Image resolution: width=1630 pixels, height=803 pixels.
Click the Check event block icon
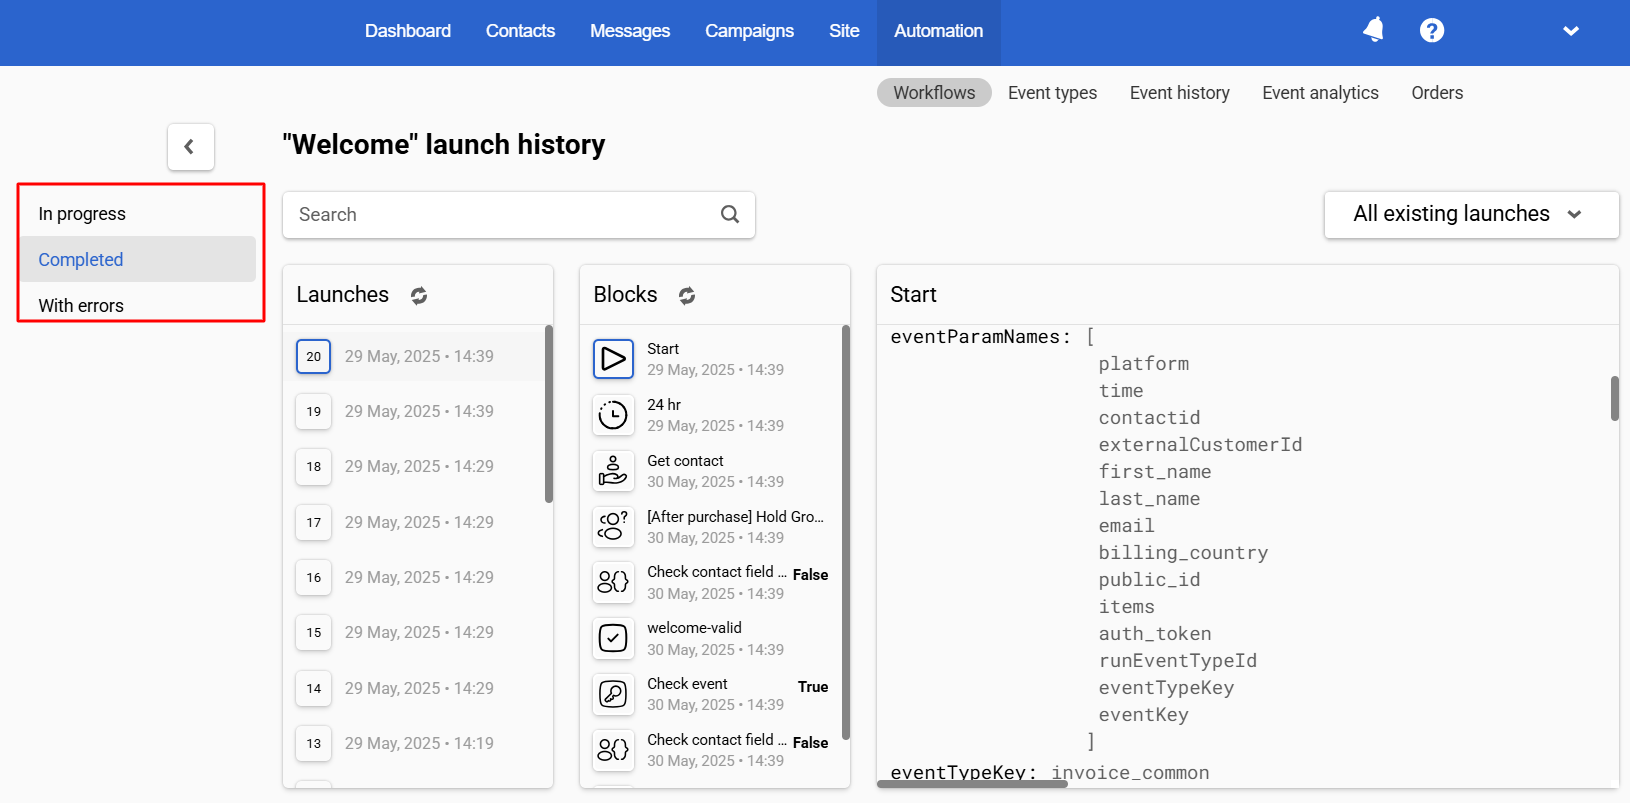(613, 694)
